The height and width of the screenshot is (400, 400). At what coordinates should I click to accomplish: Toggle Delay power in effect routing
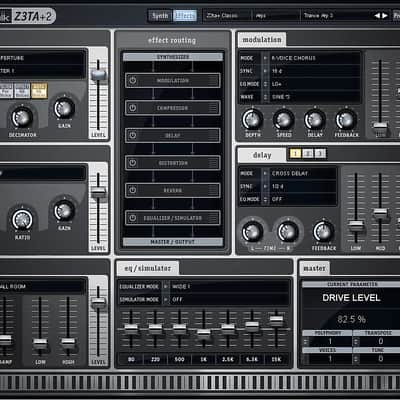click(x=133, y=135)
